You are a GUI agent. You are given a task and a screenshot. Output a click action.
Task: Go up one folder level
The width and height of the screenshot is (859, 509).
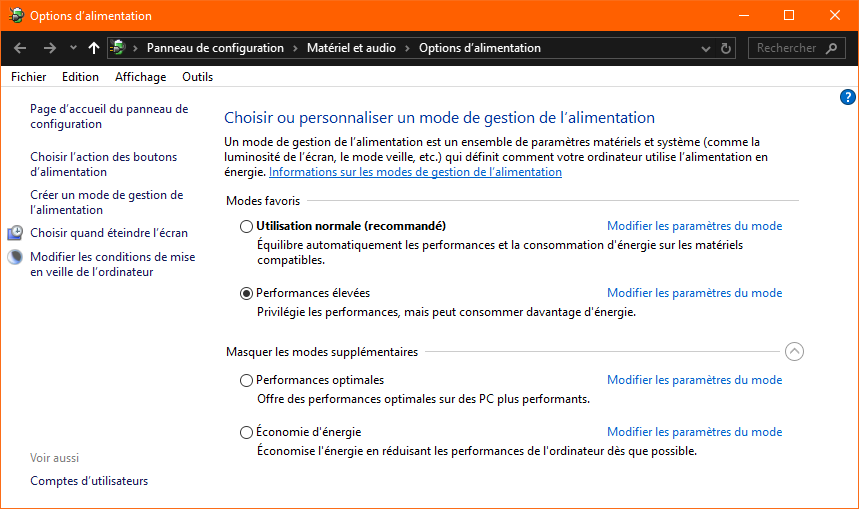94,48
